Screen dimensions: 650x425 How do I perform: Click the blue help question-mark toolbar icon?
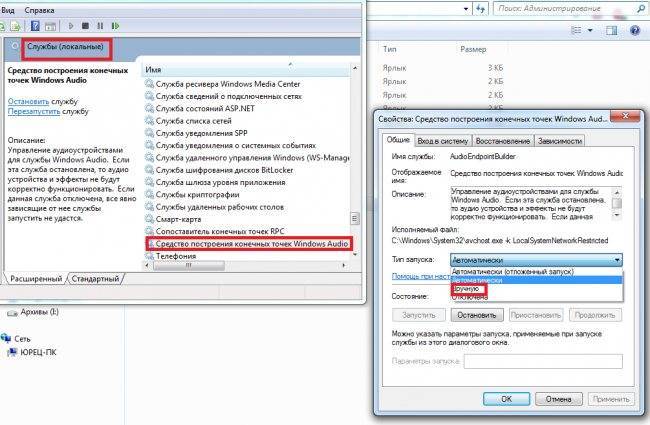click(x=35, y=26)
